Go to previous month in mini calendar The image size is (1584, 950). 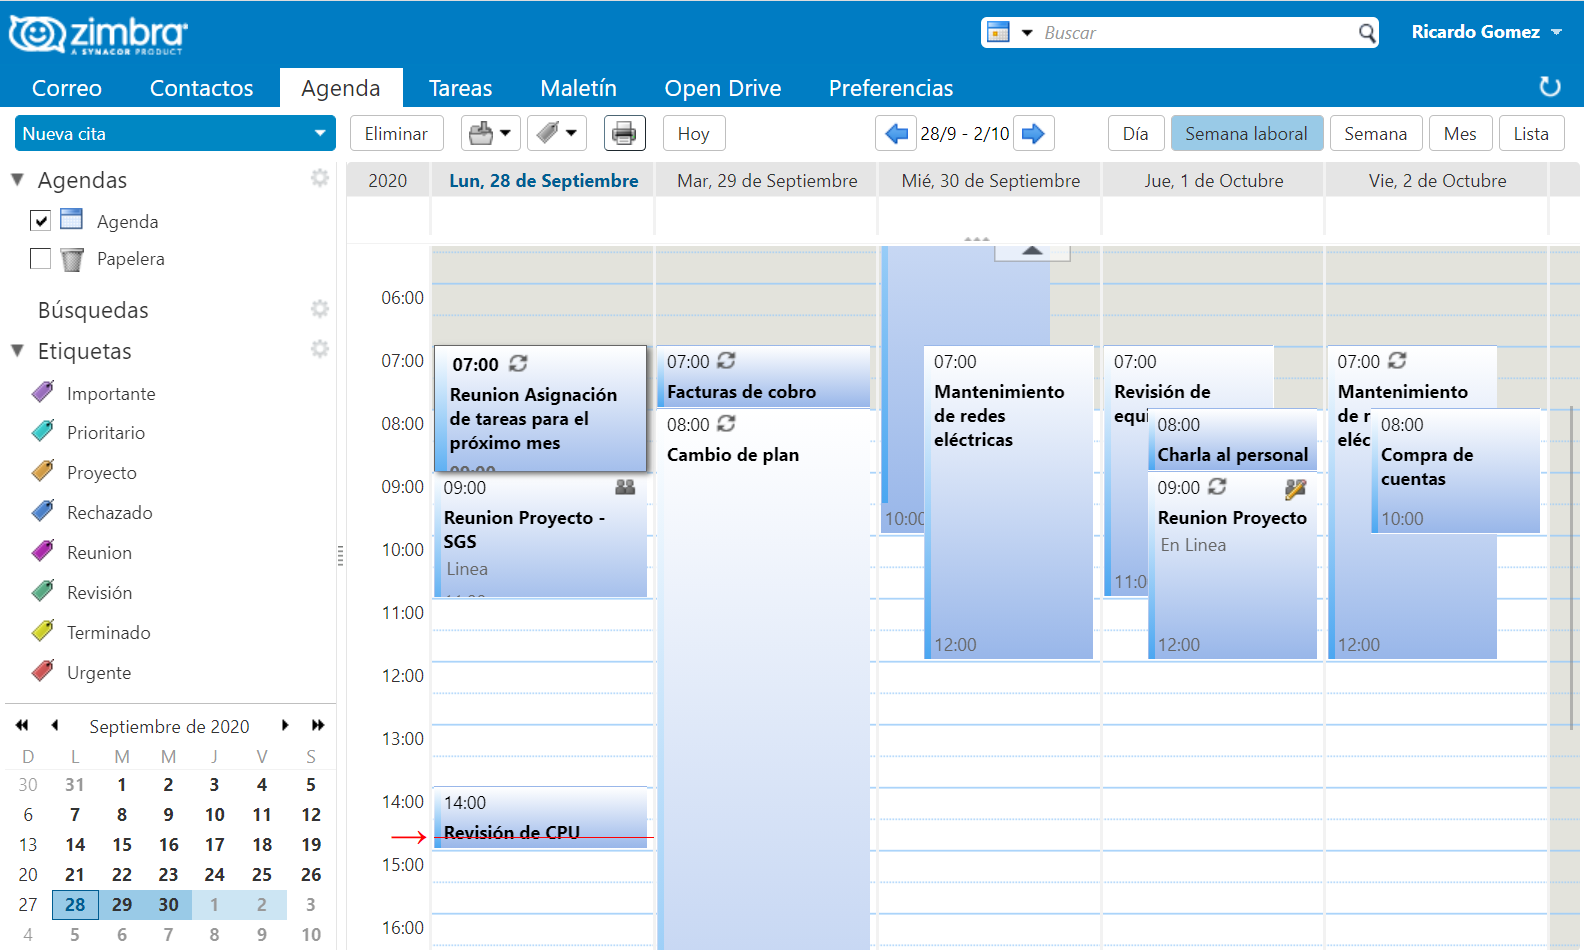[55, 725]
